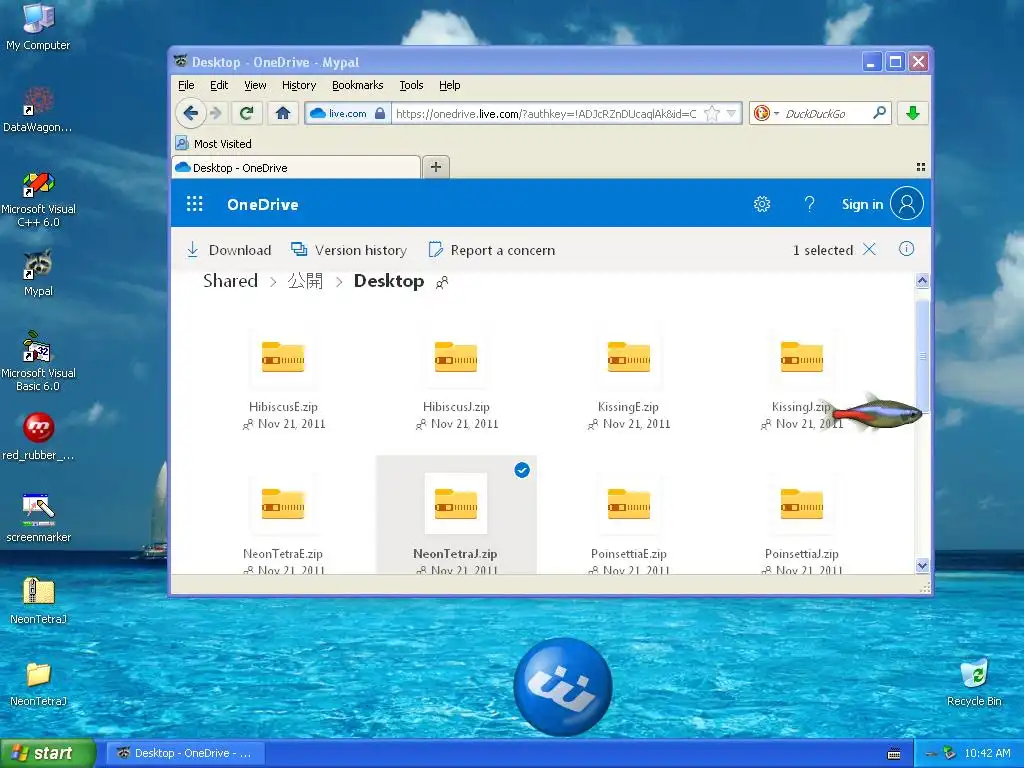The width and height of the screenshot is (1024, 768).
Task: Click Report a concern
Action: pyautogui.click(x=491, y=249)
